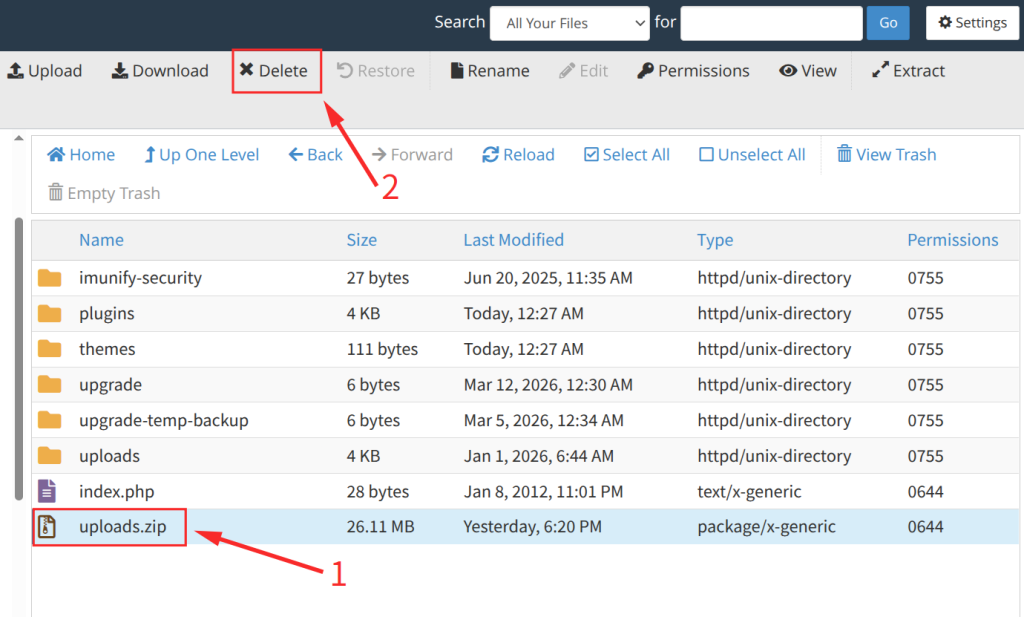Click Unselect All checkbox
Image resolution: width=1024 pixels, height=617 pixels.
coord(752,155)
